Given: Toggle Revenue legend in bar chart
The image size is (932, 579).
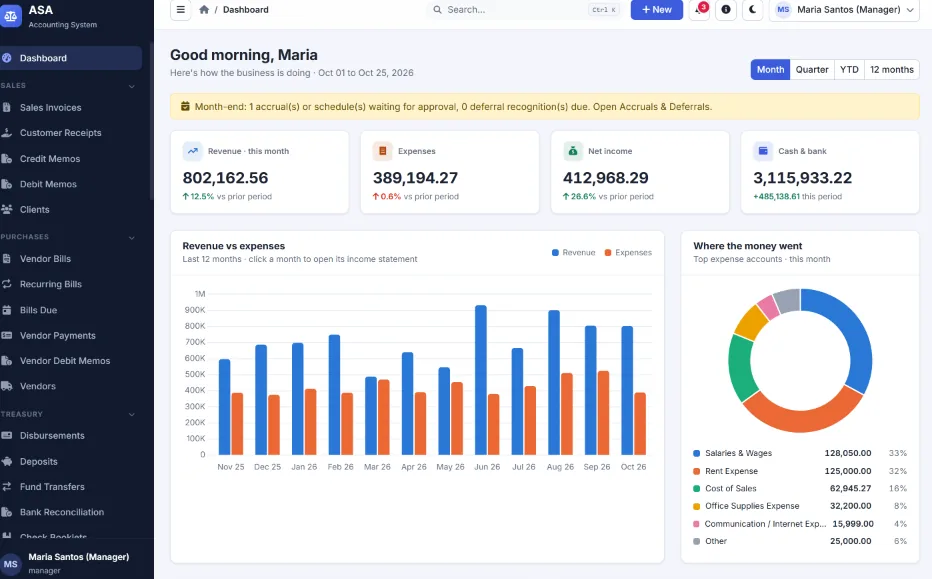Looking at the screenshot, I should click(x=574, y=253).
